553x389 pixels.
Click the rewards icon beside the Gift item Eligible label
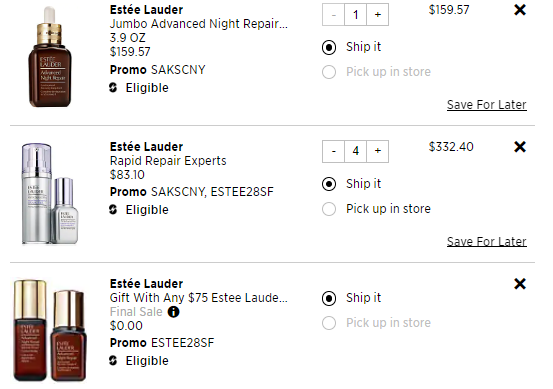pos(113,360)
